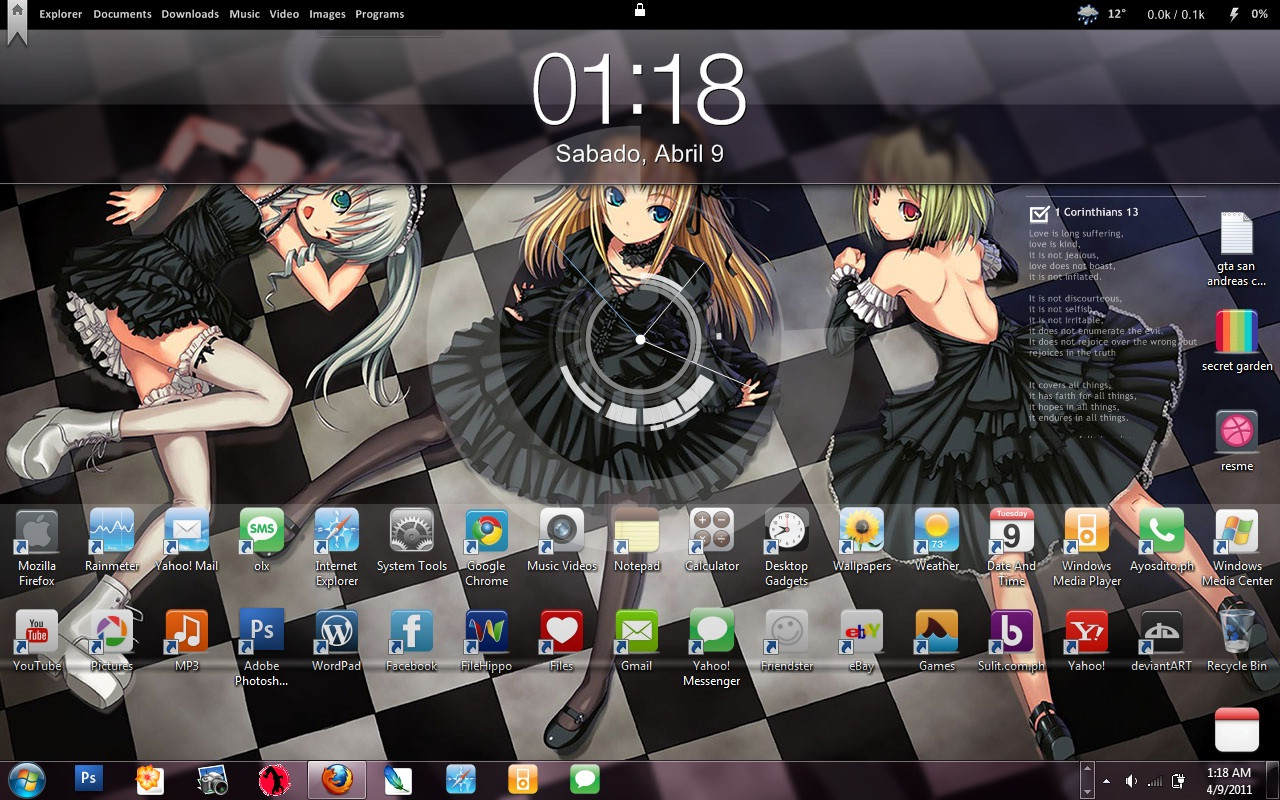Select Video in the top bar
Screen dimensions: 1280x800
pos(284,14)
